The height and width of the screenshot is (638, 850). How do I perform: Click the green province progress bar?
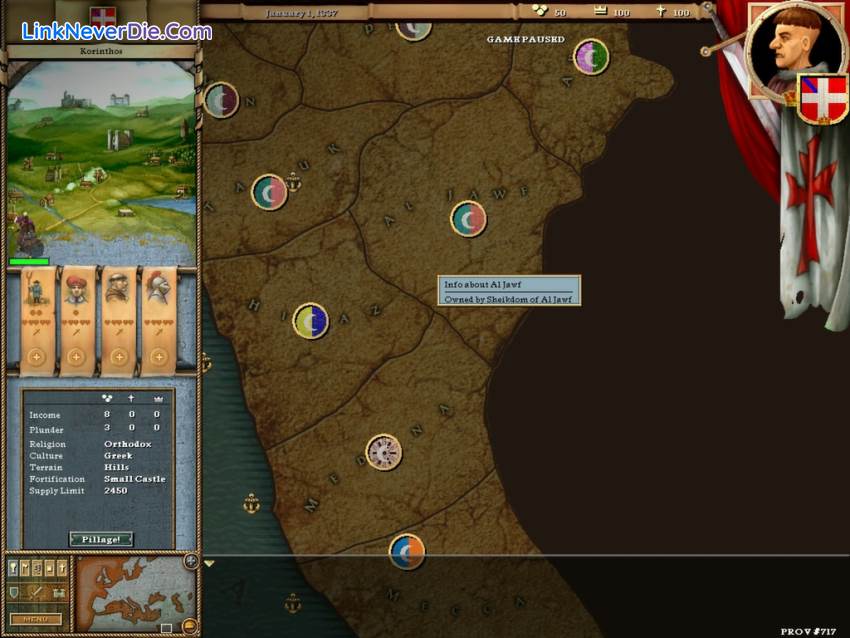27,259
